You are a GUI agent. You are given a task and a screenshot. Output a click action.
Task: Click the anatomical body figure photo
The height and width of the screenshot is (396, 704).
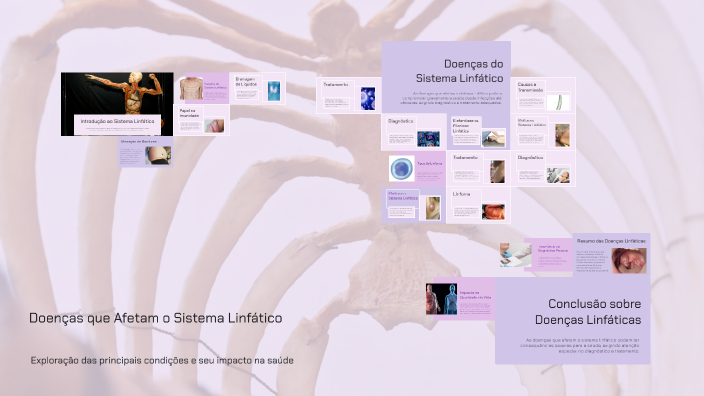click(x=117, y=93)
